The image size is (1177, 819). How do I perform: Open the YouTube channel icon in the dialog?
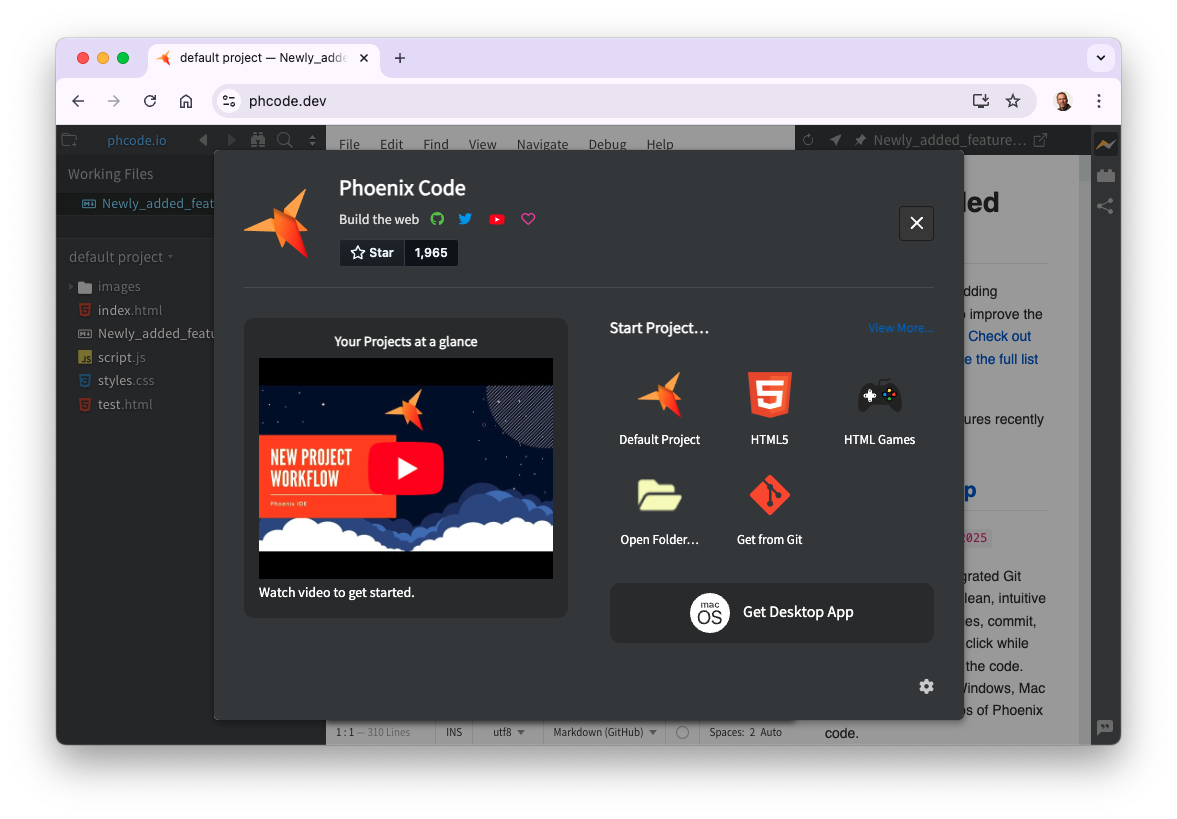(x=496, y=218)
